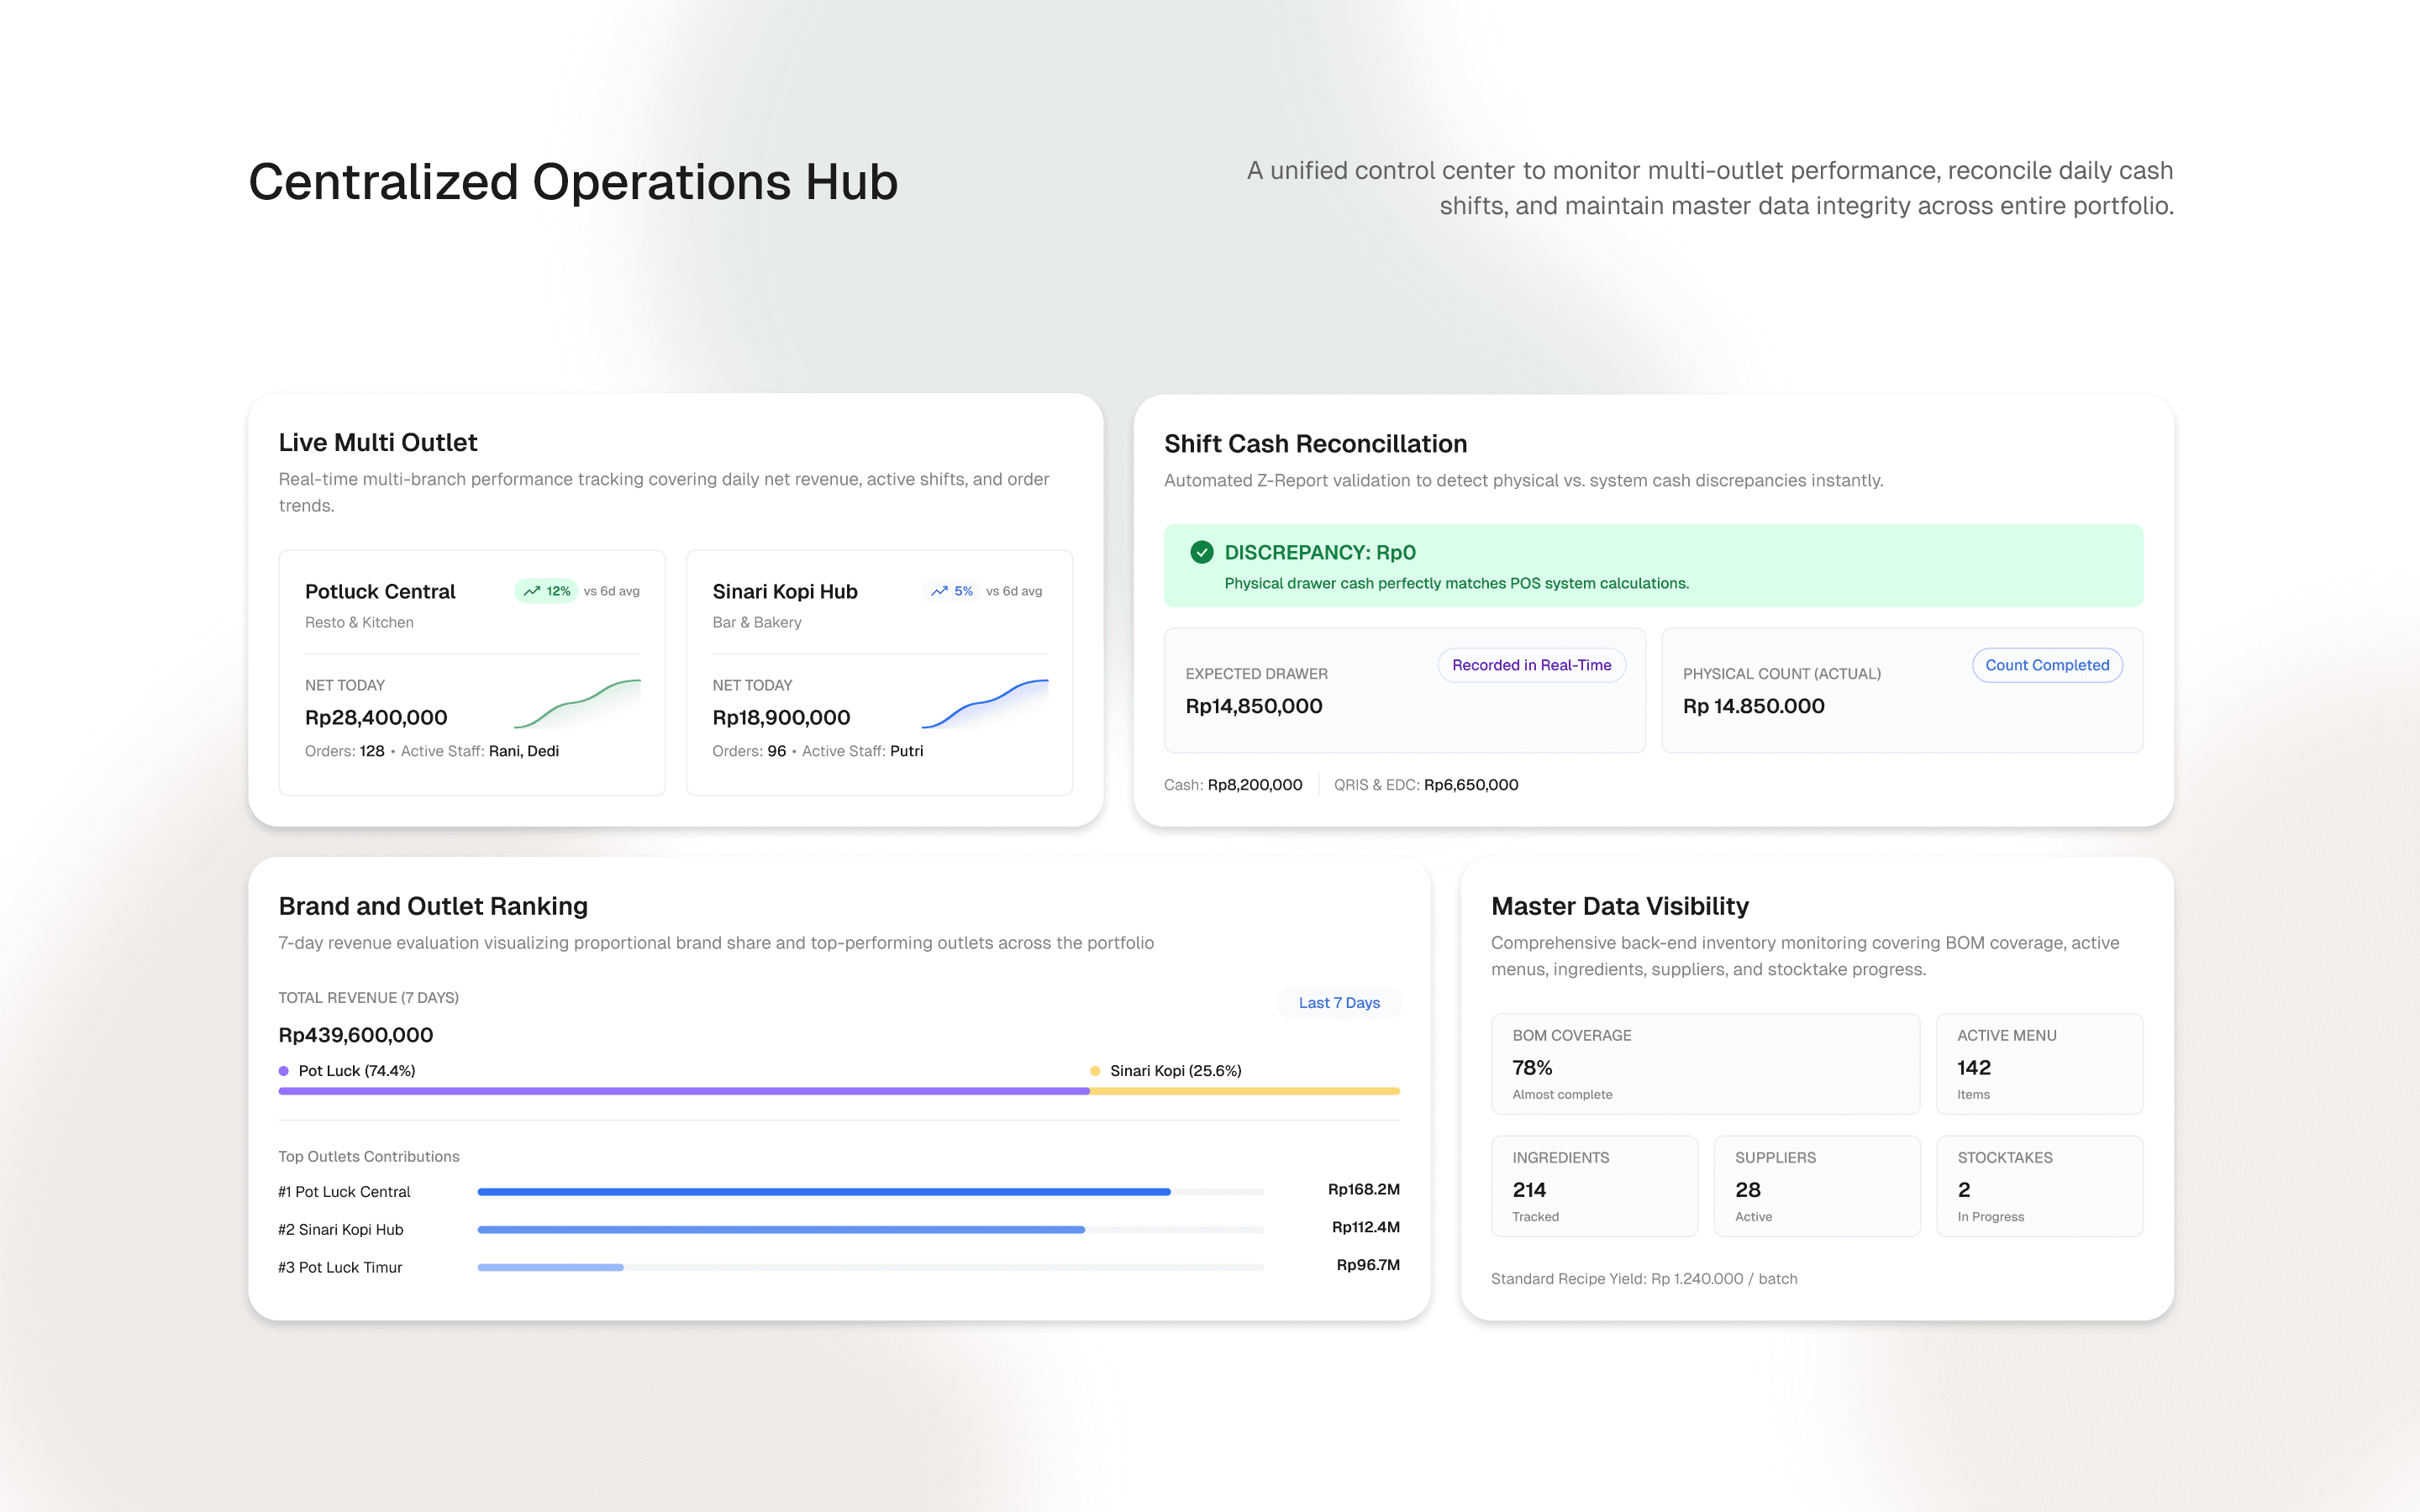The height and width of the screenshot is (1512, 2420).
Task: Click the 12% growth badge
Action: click(x=546, y=591)
